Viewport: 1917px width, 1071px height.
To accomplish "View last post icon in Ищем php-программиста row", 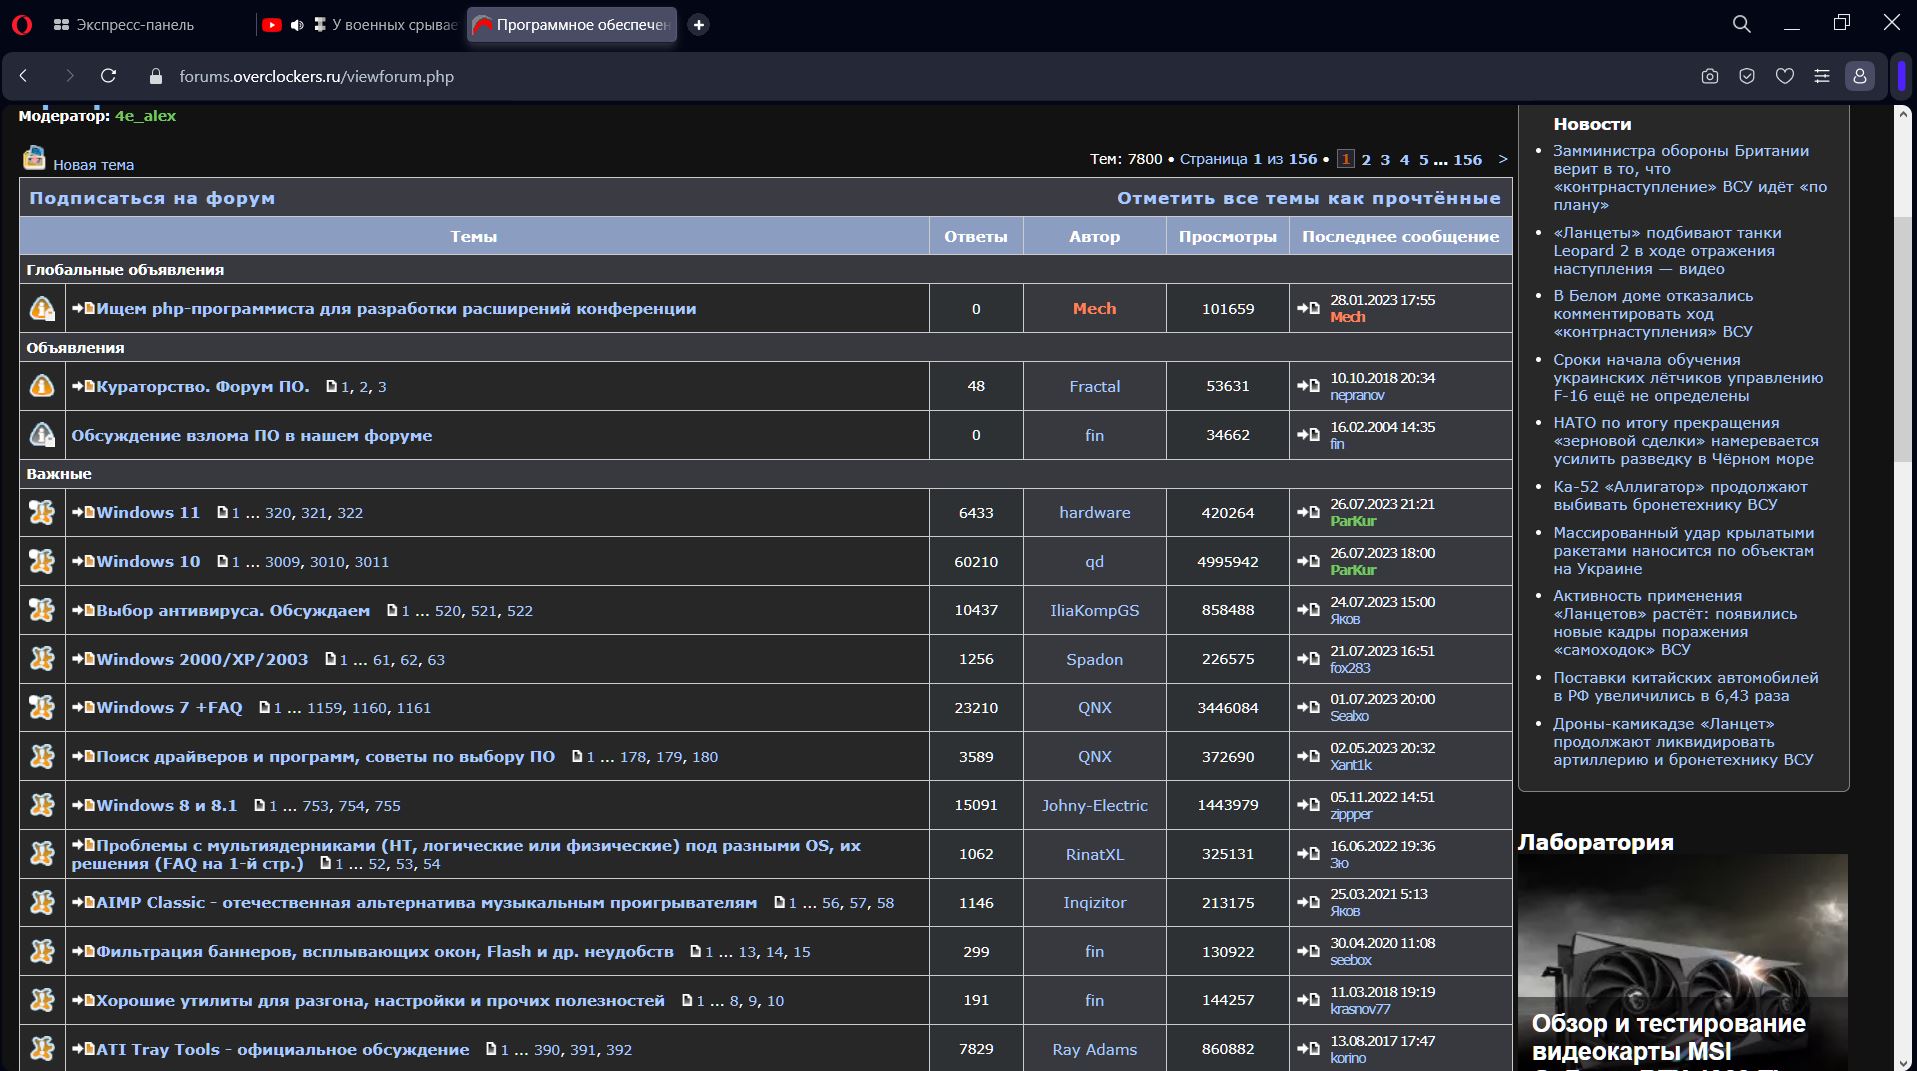I will pos(1308,308).
